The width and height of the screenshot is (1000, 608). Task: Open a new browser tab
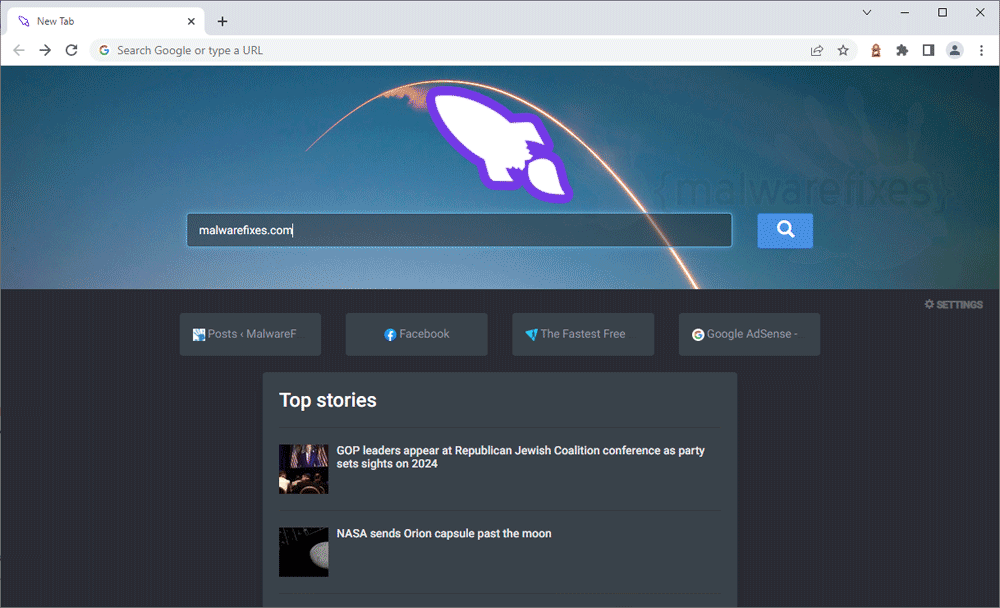tap(222, 21)
